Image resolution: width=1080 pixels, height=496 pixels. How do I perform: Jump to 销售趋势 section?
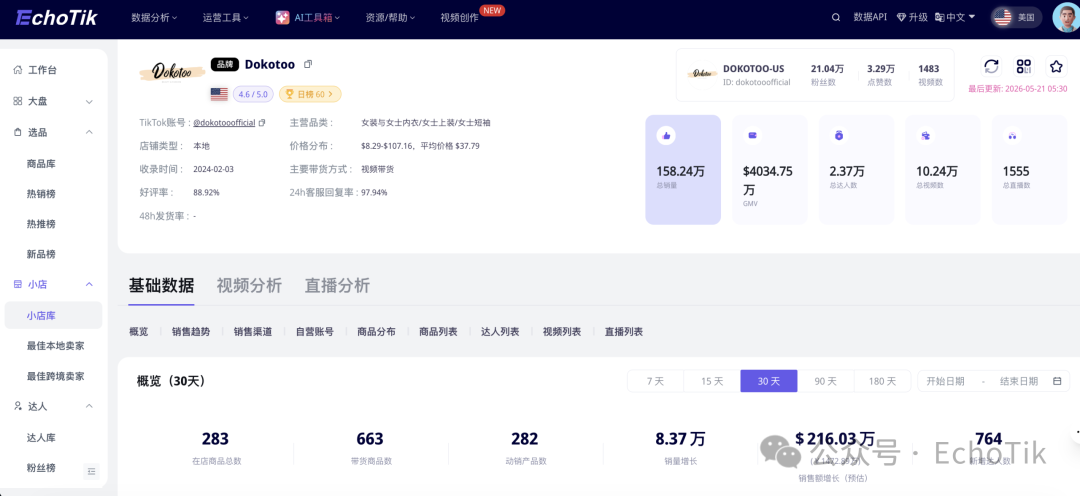[x=191, y=331]
